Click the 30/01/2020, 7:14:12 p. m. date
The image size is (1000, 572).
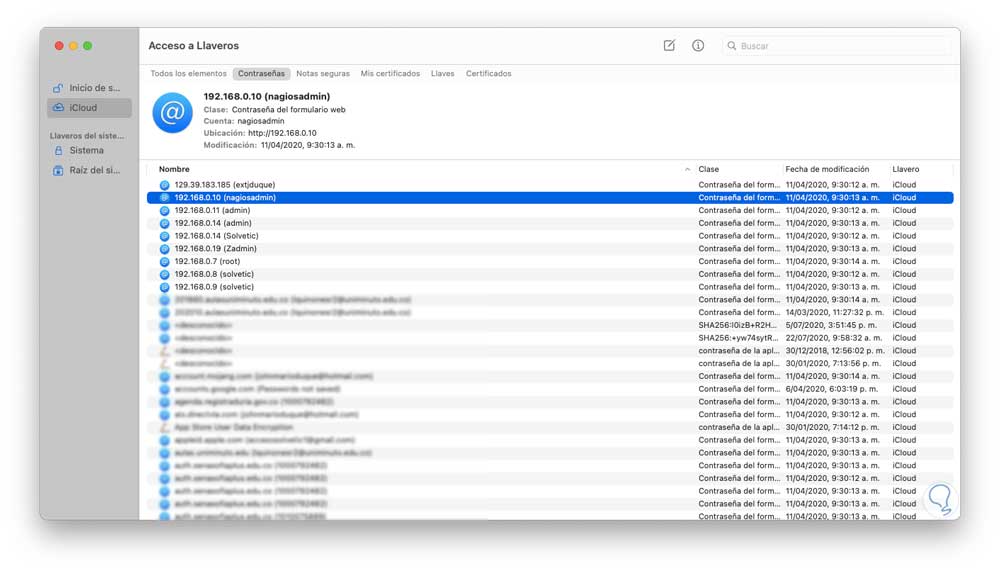coord(832,427)
